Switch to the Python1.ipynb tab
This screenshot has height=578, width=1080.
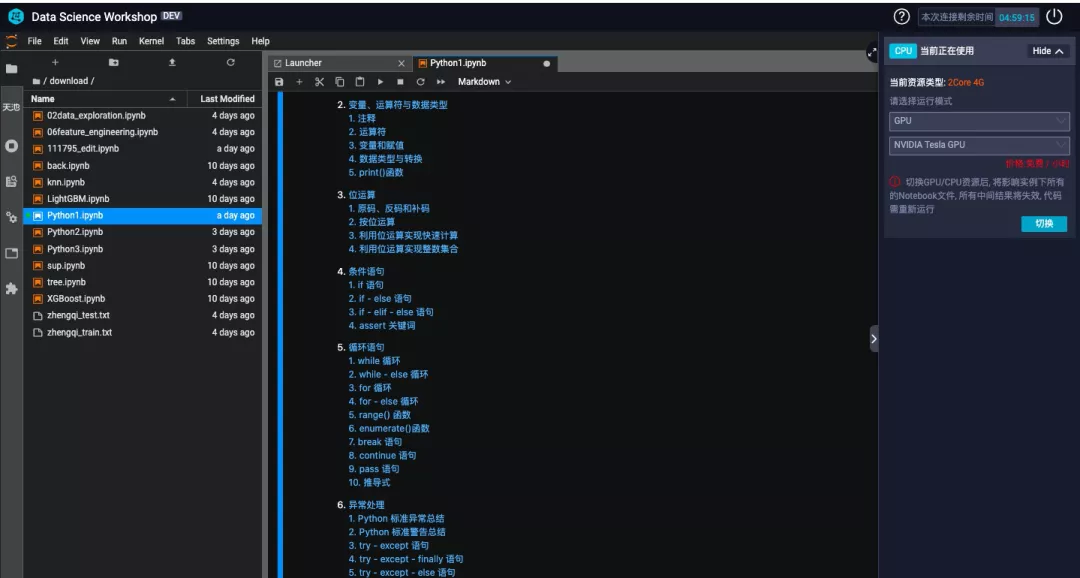point(485,63)
